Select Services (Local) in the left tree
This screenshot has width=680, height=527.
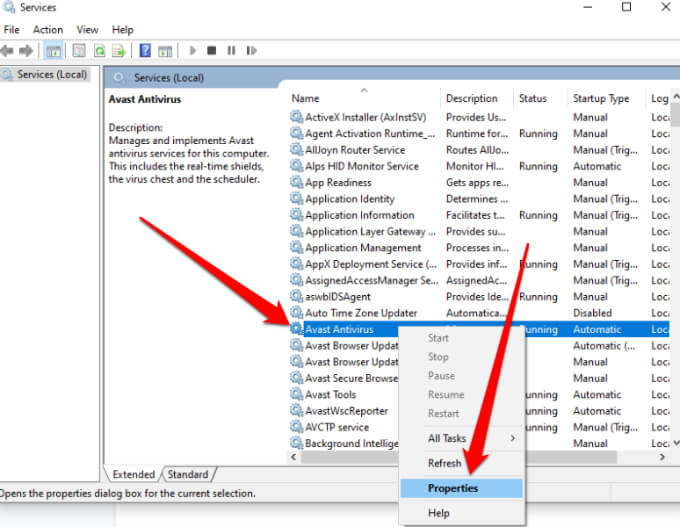(51, 75)
